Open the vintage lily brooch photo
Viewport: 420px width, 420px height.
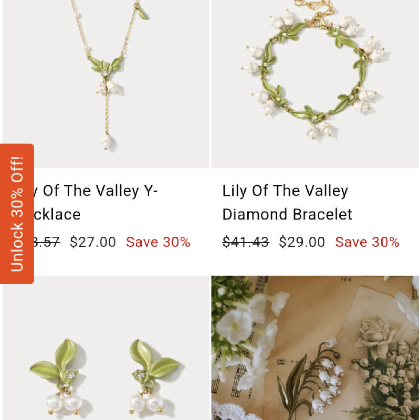[x=315, y=348]
